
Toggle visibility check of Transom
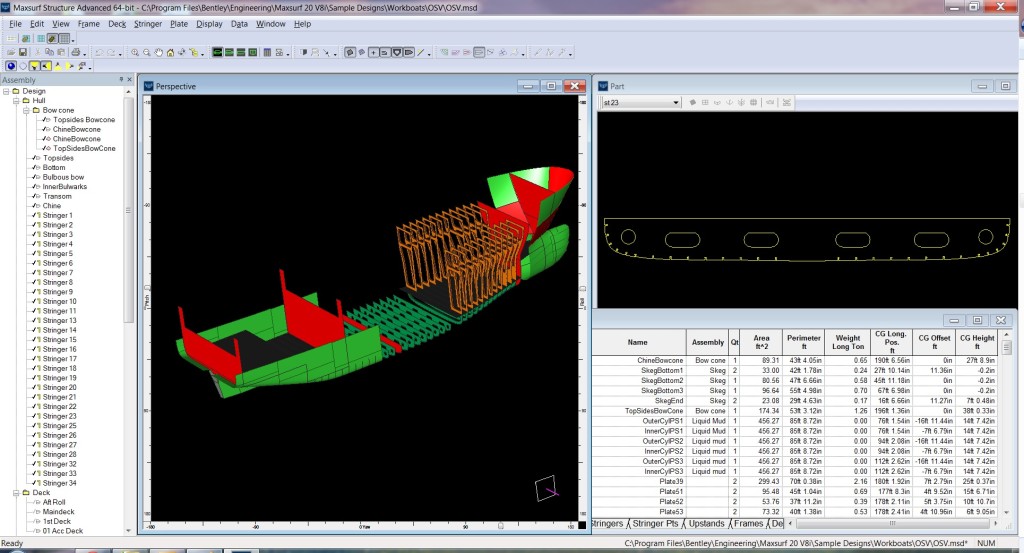[x=36, y=196]
